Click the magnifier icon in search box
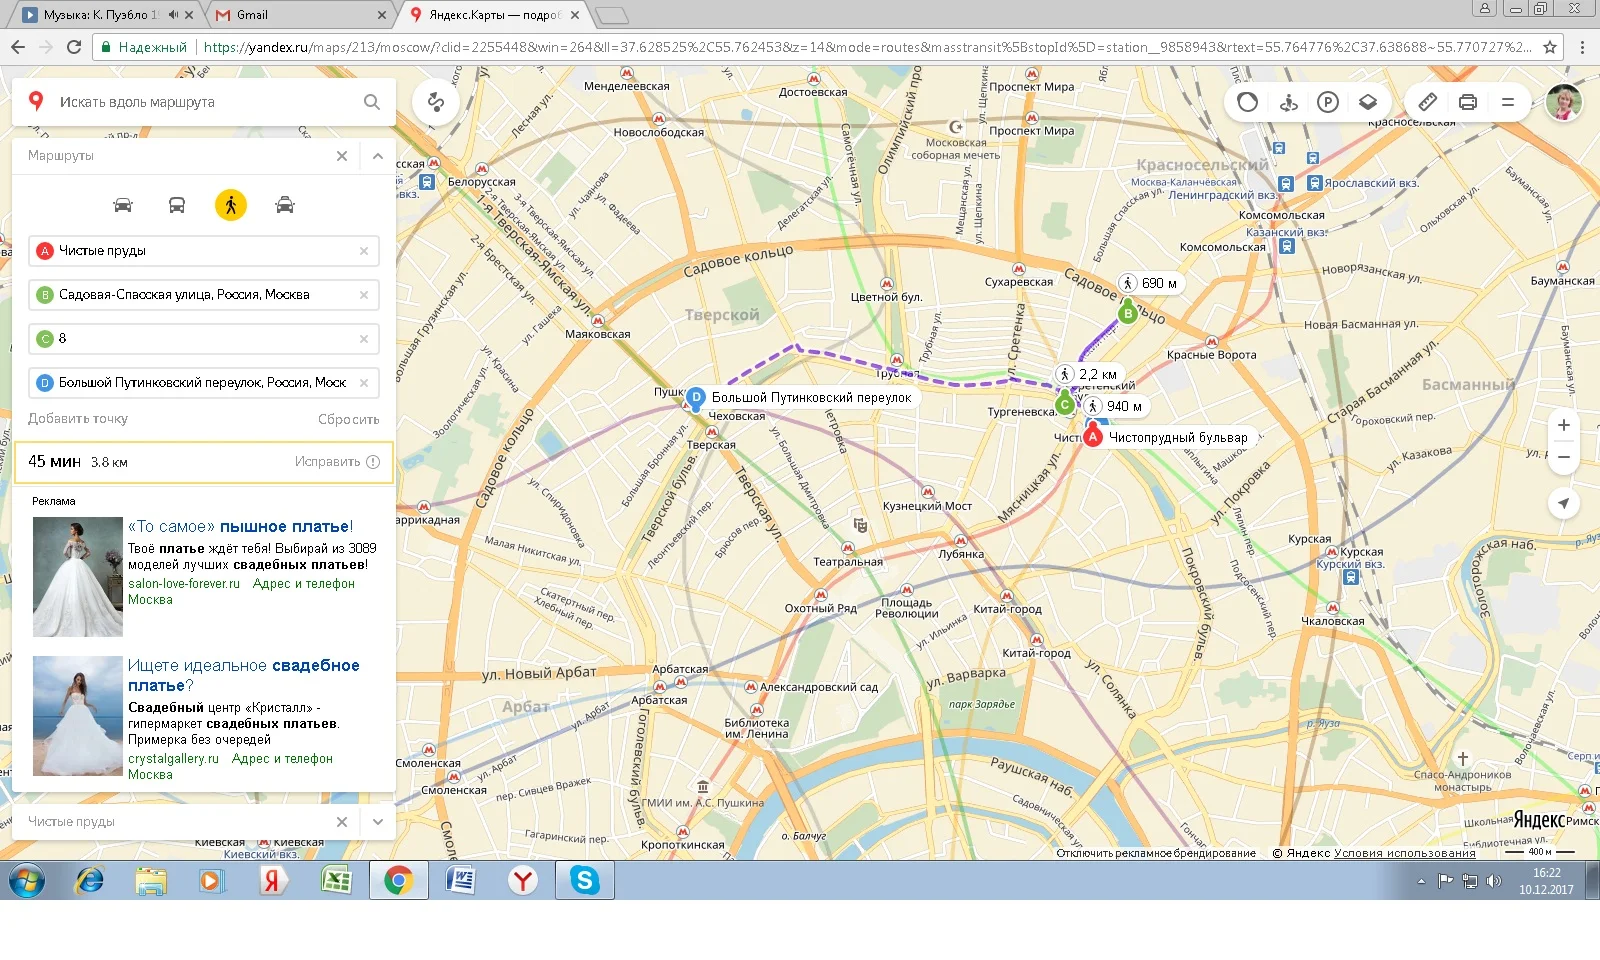 tap(372, 102)
